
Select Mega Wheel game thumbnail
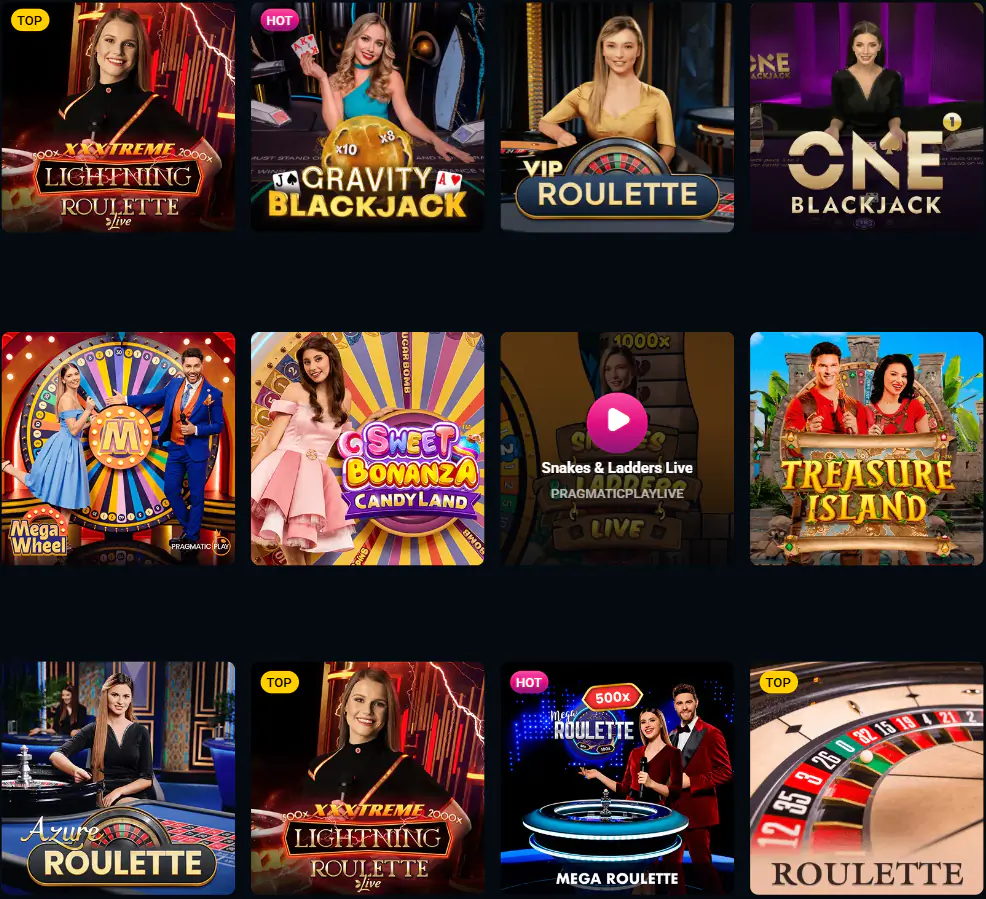[x=118, y=448]
